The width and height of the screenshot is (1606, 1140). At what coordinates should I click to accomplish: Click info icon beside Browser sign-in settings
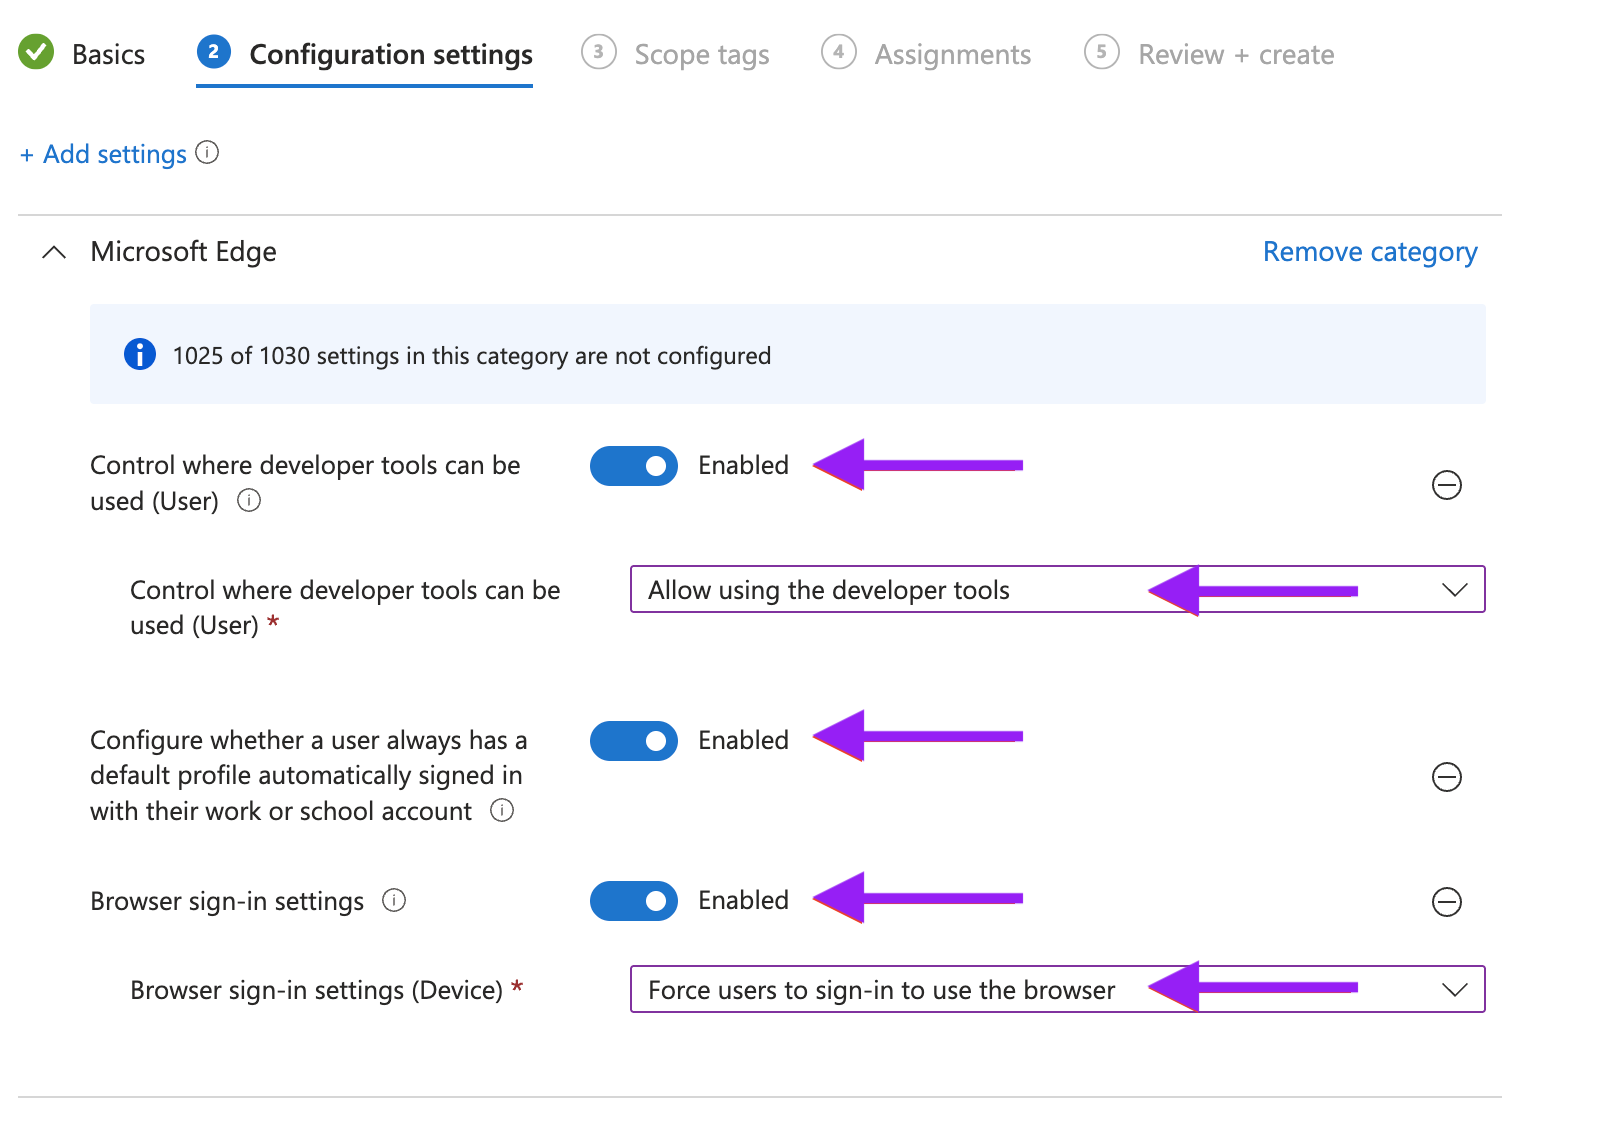[x=395, y=900]
